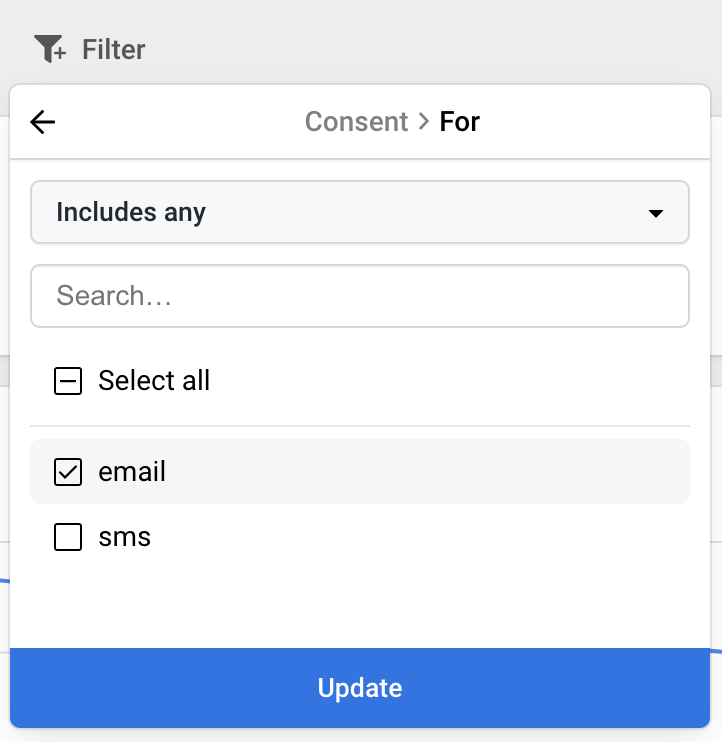Uncheck the email checkbox

point(68,472)
